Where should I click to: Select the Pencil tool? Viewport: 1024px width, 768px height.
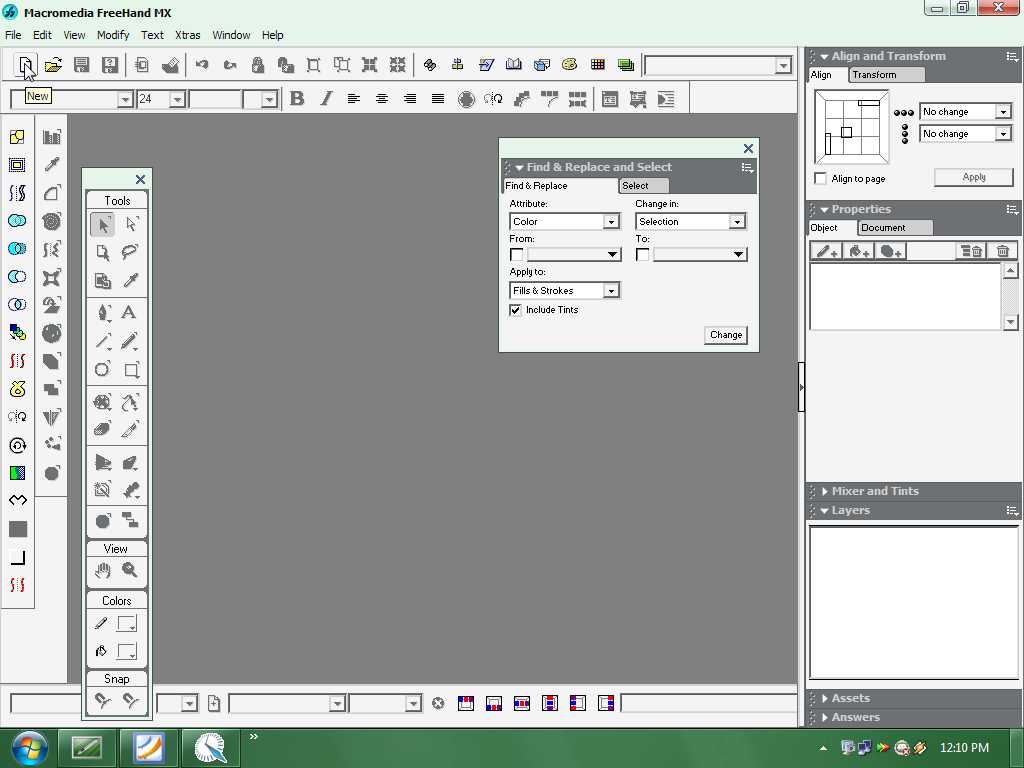click(x=129, y=340)
